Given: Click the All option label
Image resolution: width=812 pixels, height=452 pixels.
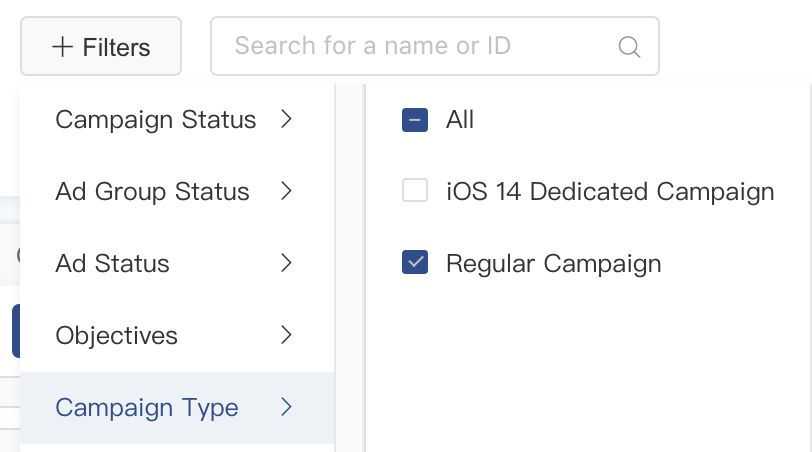Looking at the screenshot, I should [460, 120].
